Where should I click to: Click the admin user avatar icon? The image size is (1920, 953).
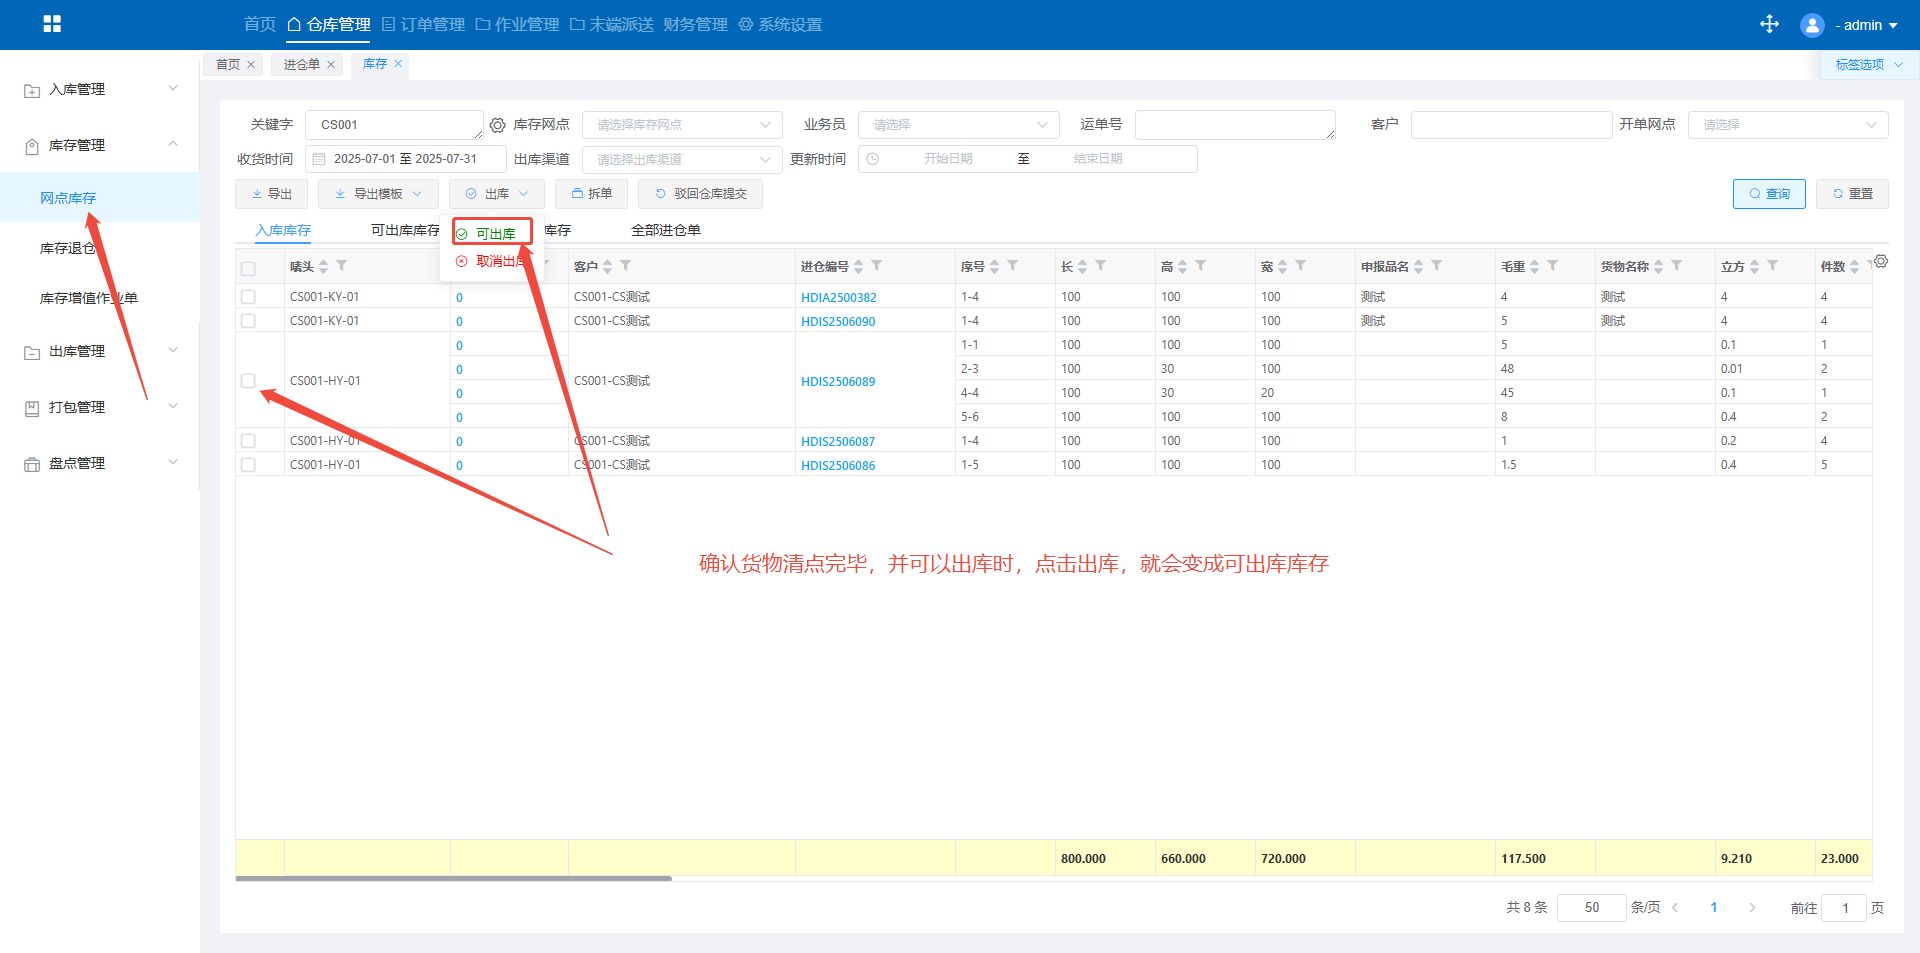1811,25
